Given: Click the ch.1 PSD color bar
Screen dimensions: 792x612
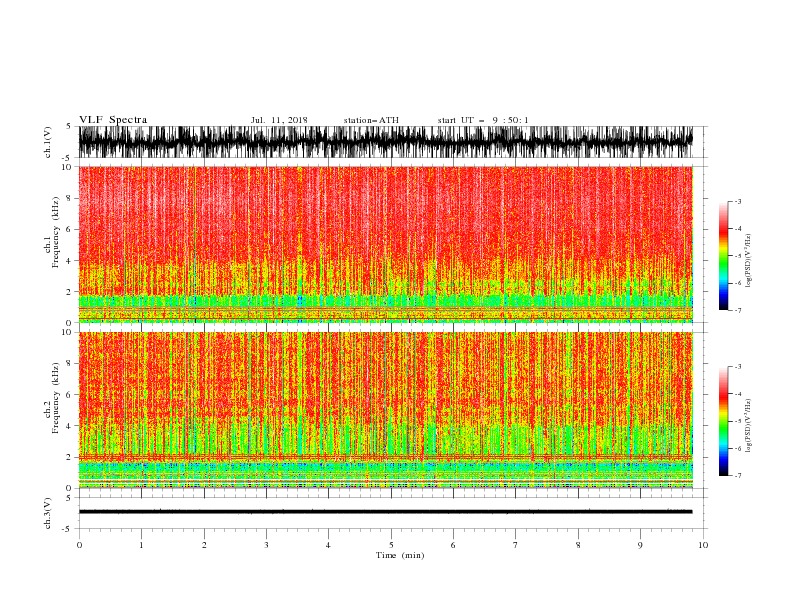Looking at the screenshot, I should pyautogui.click(x=723, y=256).
